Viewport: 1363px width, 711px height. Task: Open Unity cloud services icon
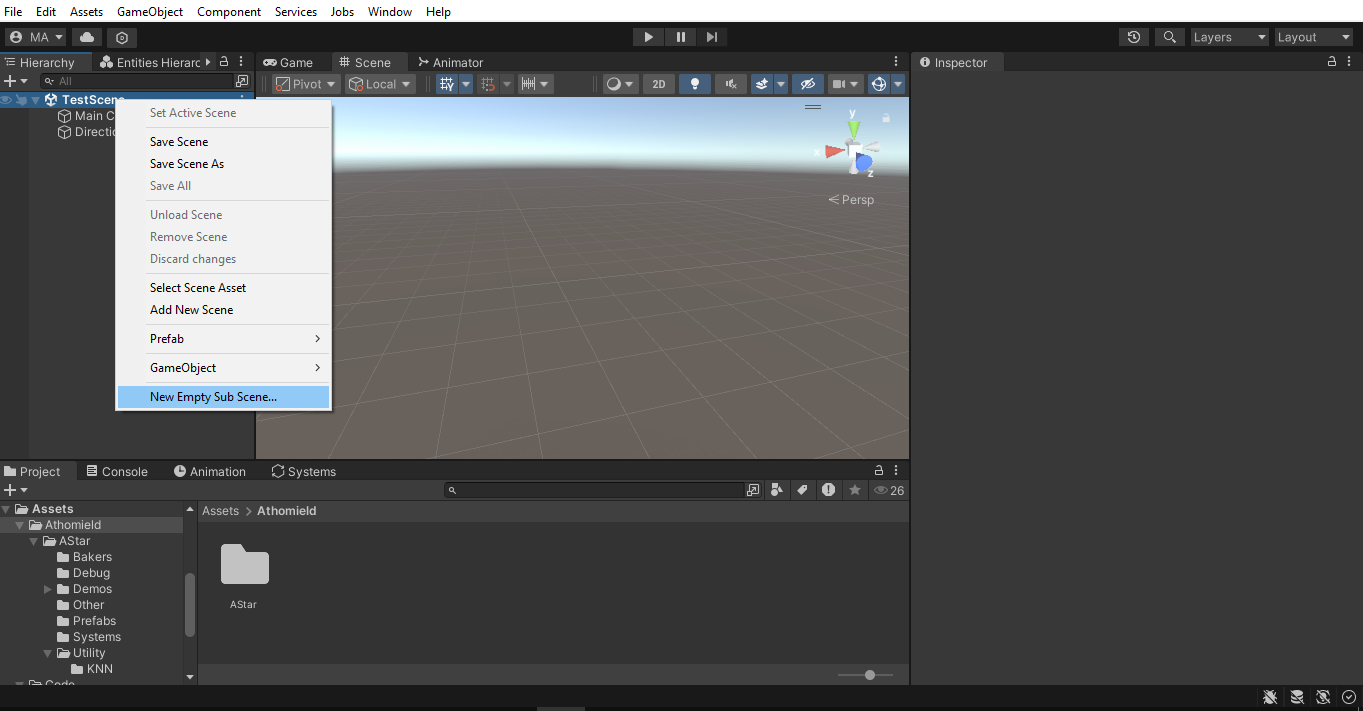tap(87, 37)
